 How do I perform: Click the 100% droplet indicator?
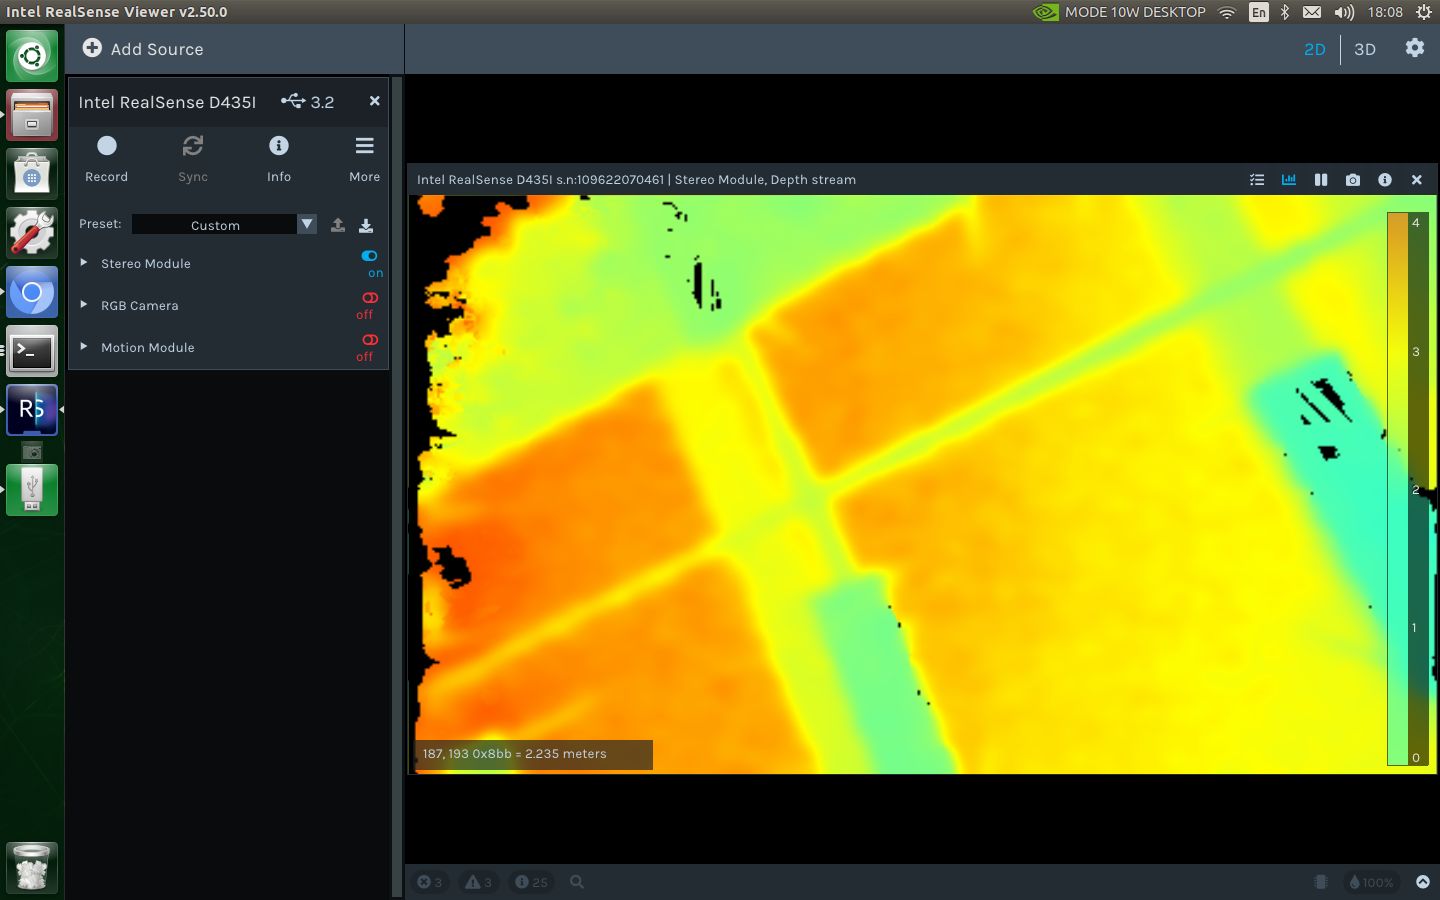1371,882
